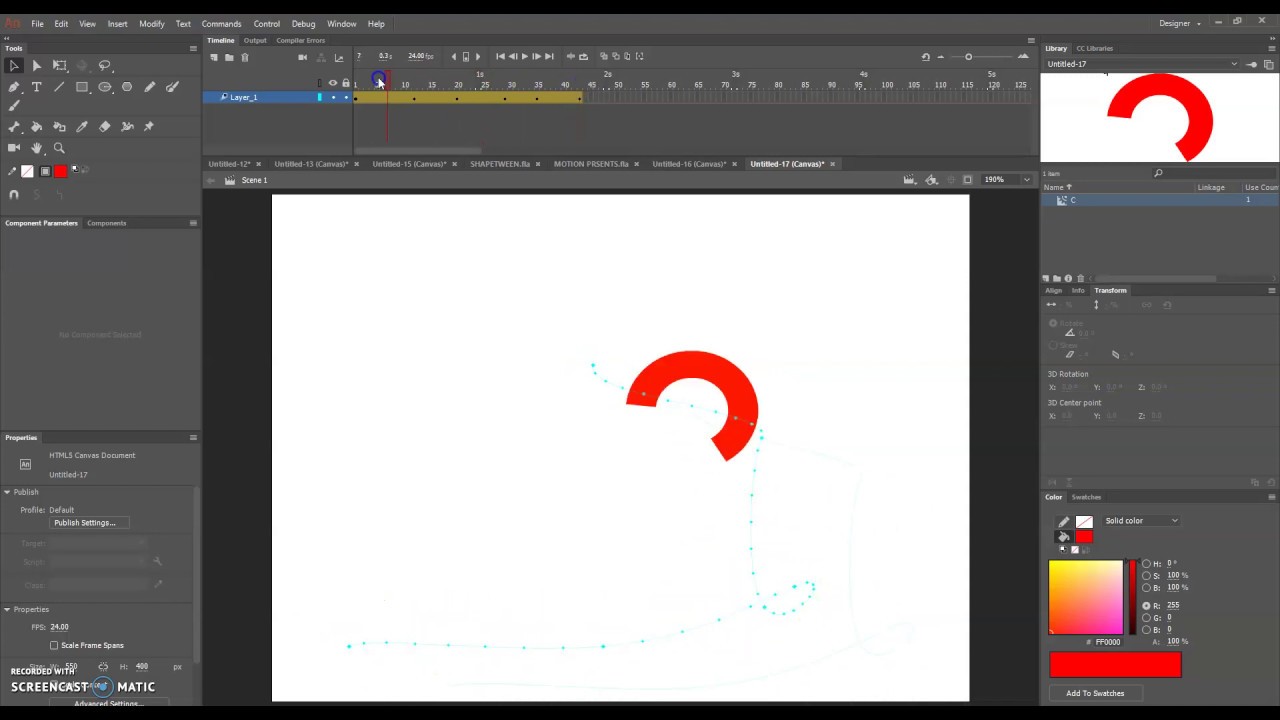
Task: Toggle visibility of all layers eye icon
Action: tap(333, 83)
